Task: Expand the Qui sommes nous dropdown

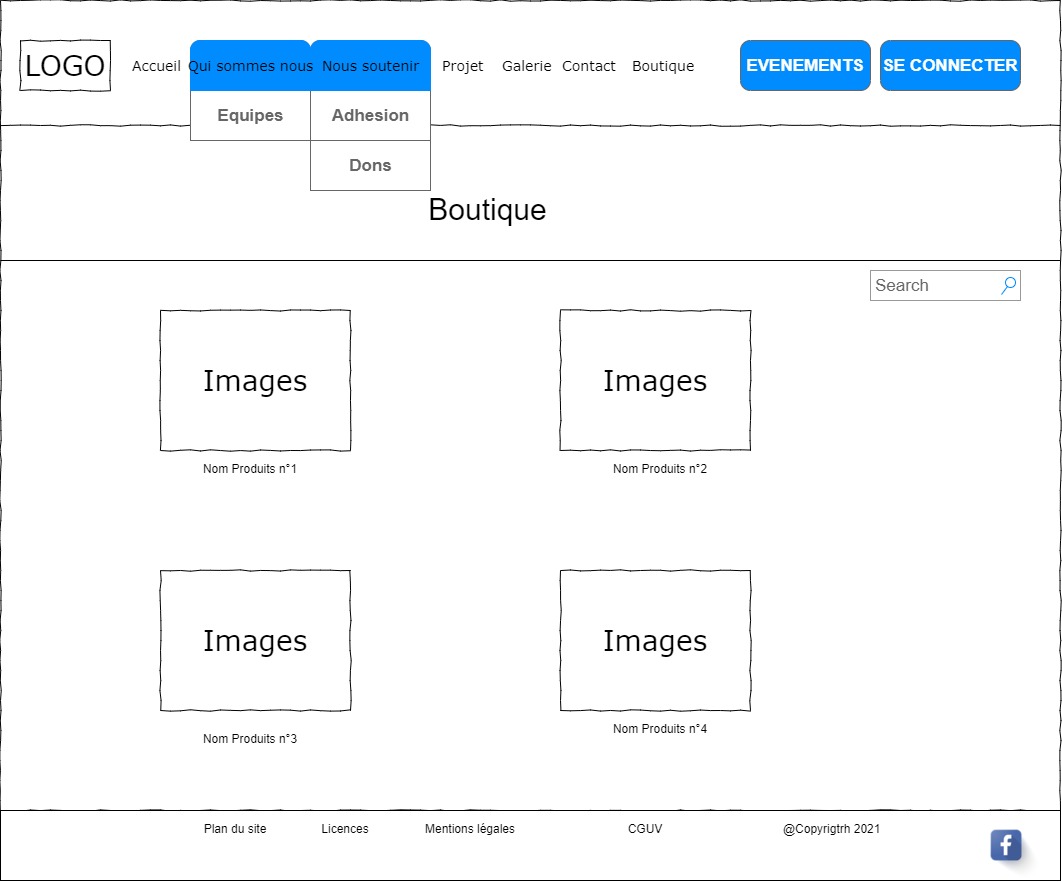Action: click(x=250, y=66)
